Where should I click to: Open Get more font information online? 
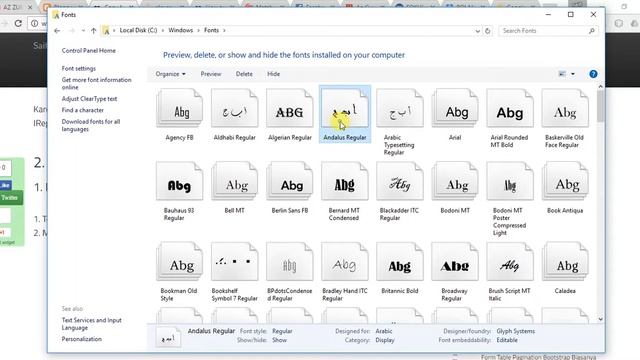96,84
